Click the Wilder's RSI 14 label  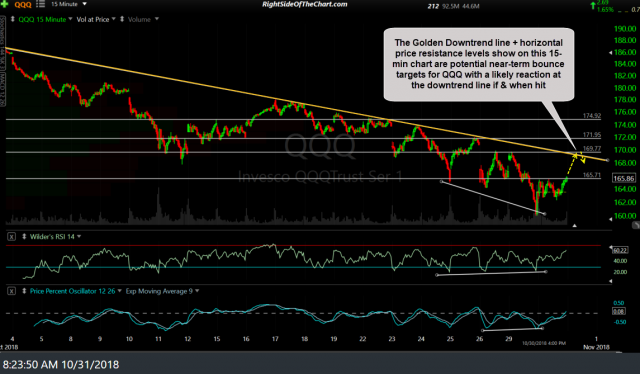(52, 236)
